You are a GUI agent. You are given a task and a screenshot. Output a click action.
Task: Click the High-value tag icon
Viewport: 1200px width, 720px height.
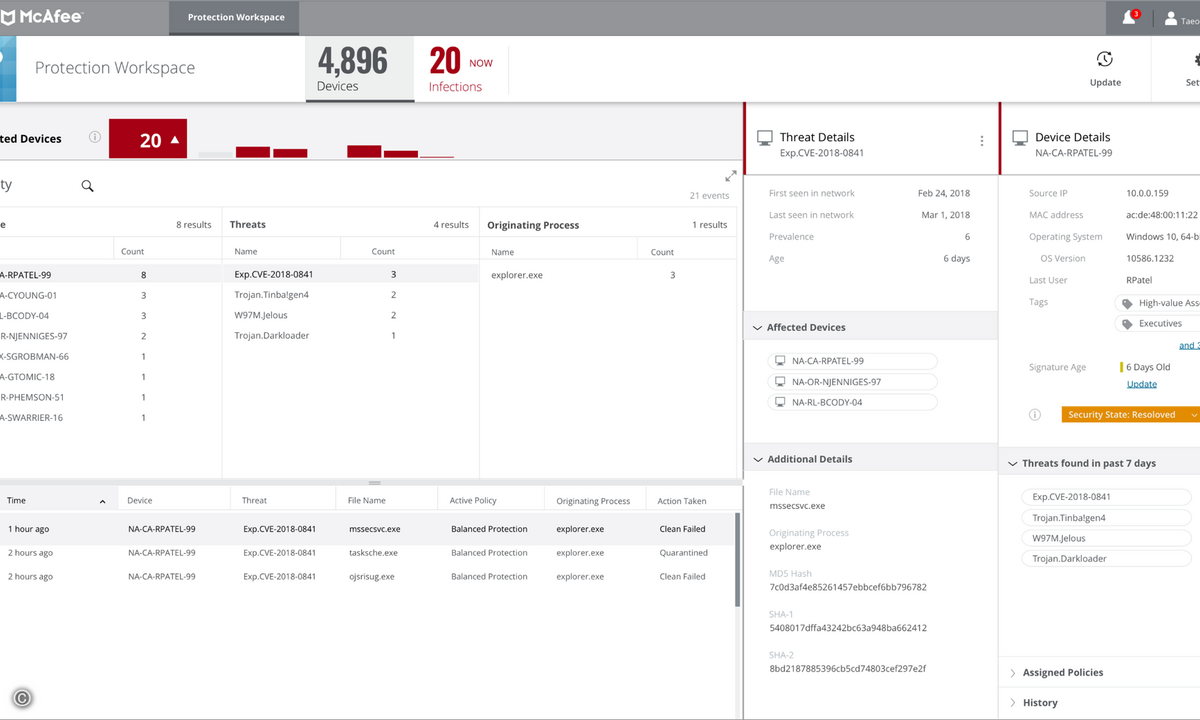(x=1128, y=303)
